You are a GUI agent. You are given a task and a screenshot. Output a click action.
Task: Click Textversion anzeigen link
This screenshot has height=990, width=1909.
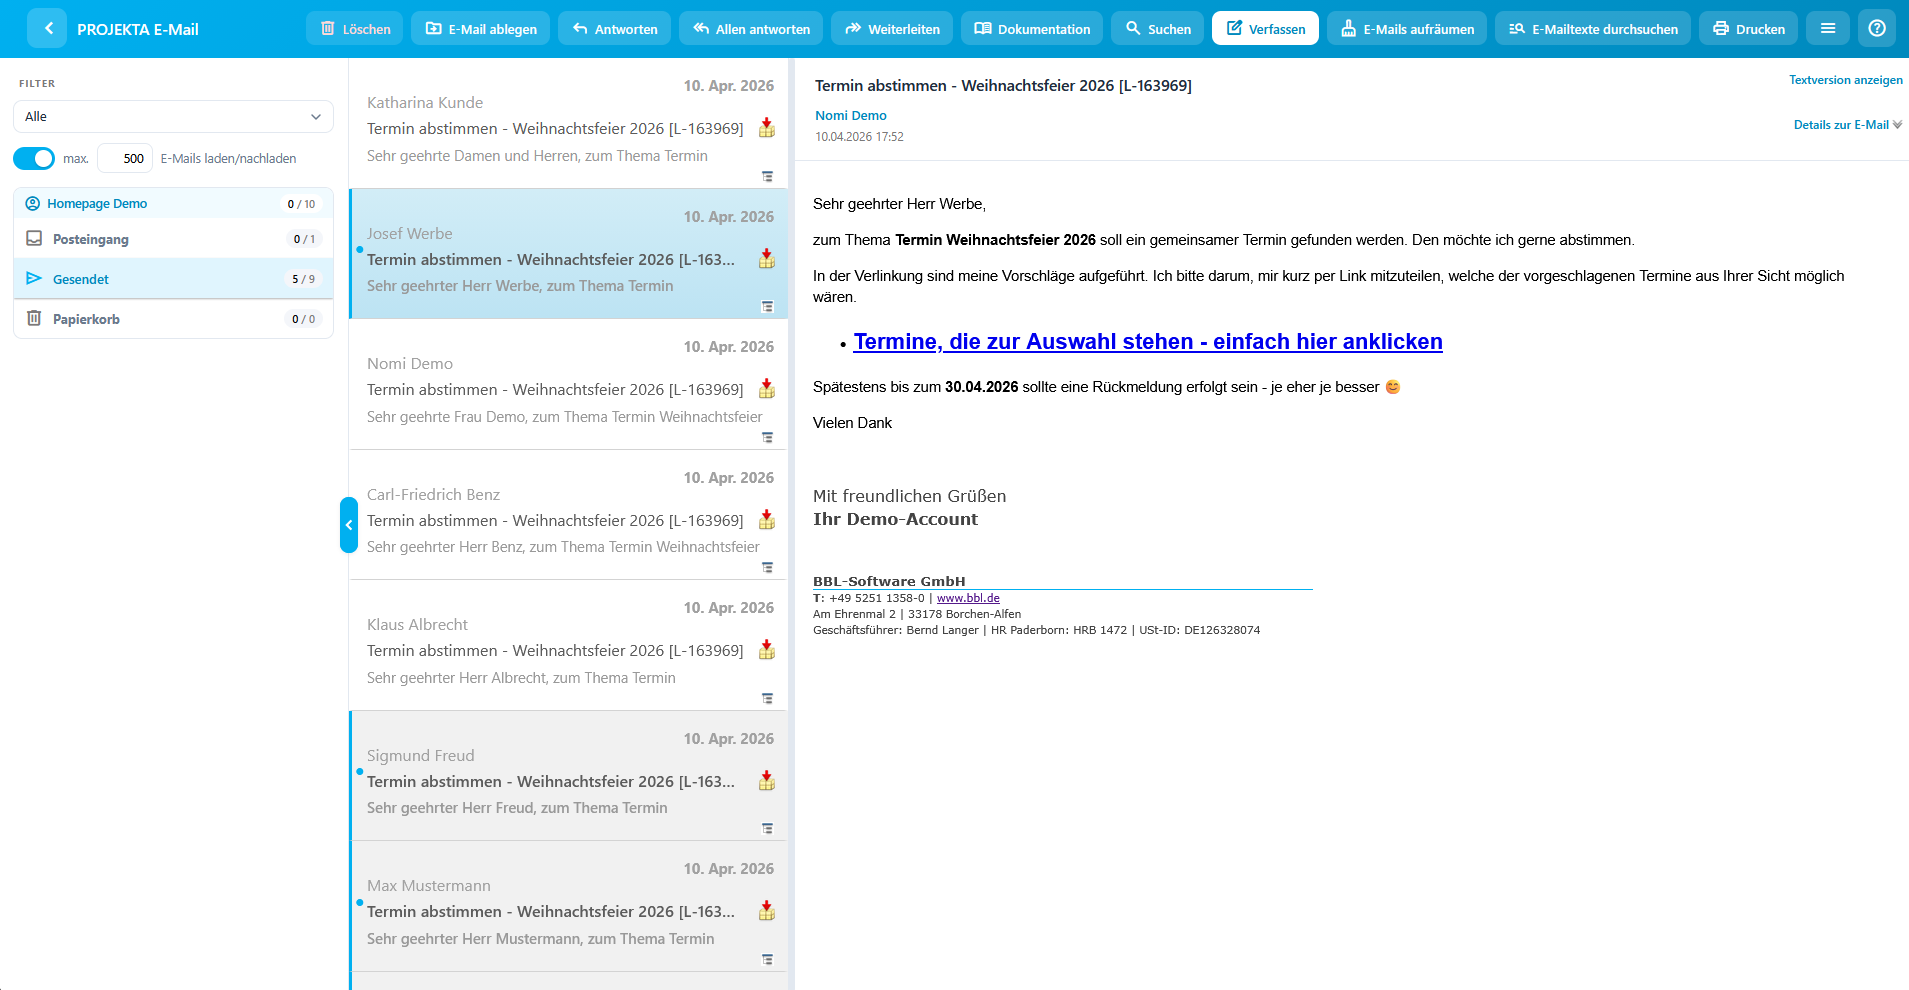click(x=1845, y=80)
